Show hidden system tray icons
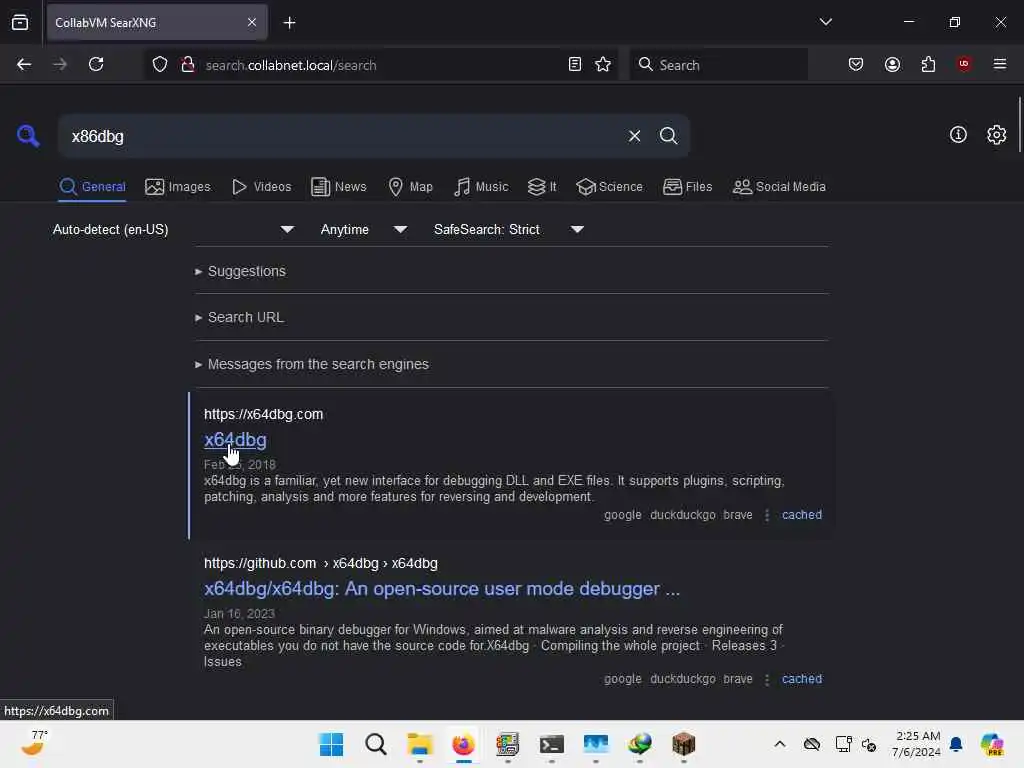The width and height of the screenshot is (1024, 768). pos(780,744)
